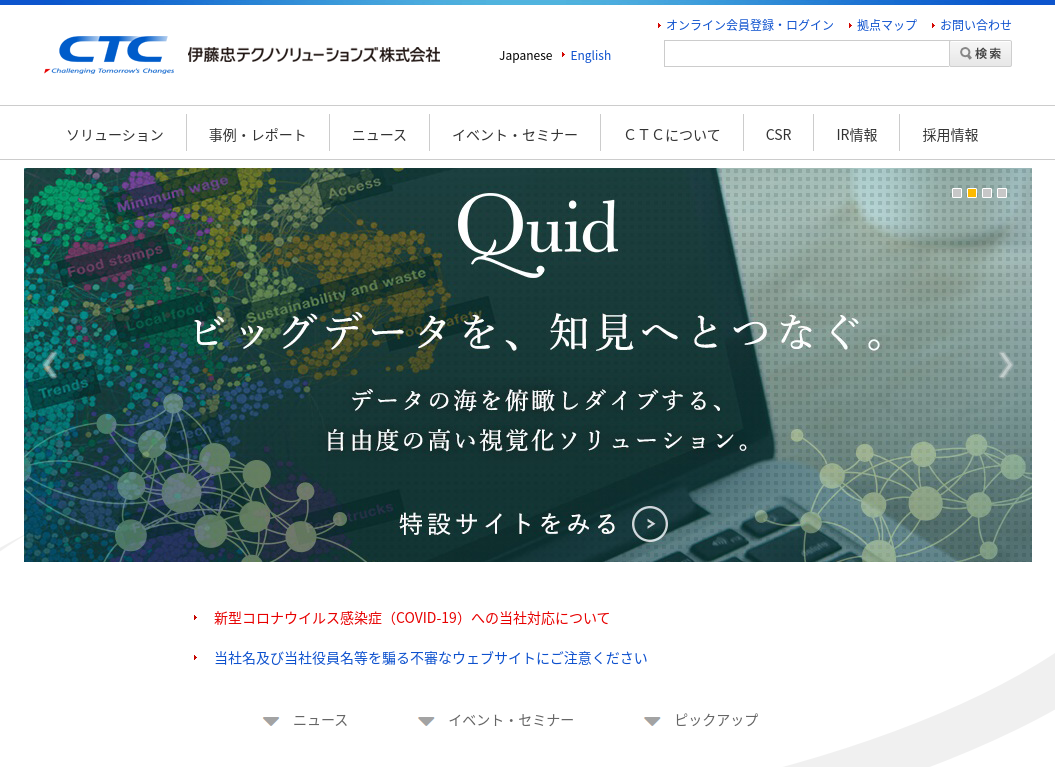Open the 不審なウェブサイト warning notice link

click(431, 658)
